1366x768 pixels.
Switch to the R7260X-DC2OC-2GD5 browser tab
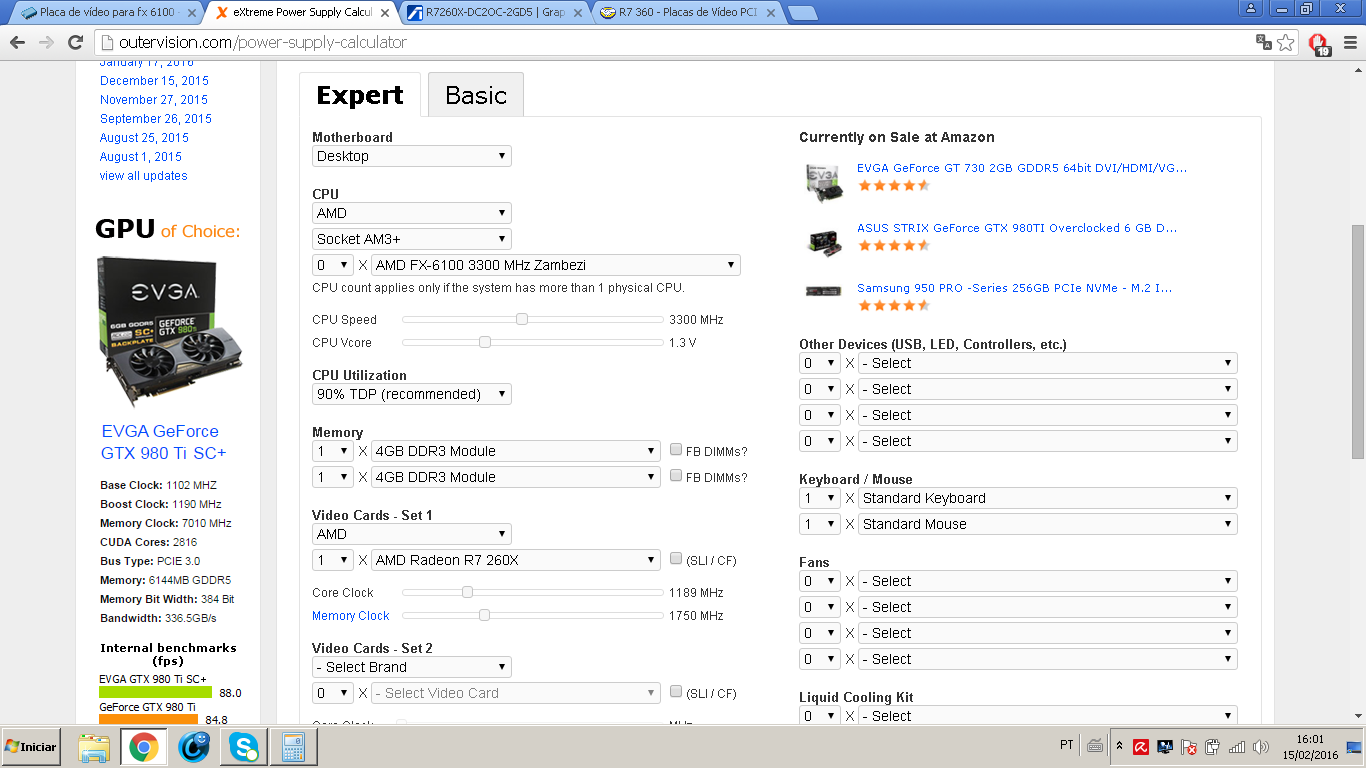pyautogui.click(x=494, y=13)
